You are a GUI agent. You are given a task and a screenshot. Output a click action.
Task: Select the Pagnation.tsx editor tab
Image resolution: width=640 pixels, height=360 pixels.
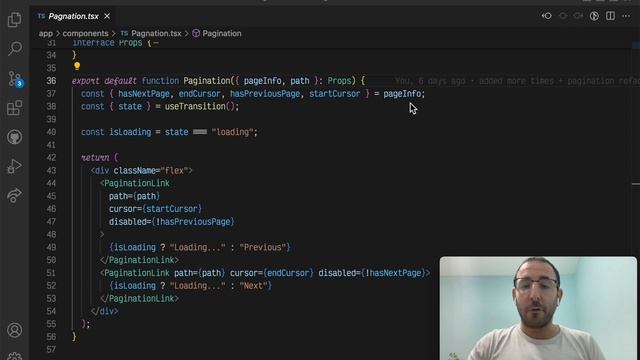pyautogui.click(x=73, y=16)
